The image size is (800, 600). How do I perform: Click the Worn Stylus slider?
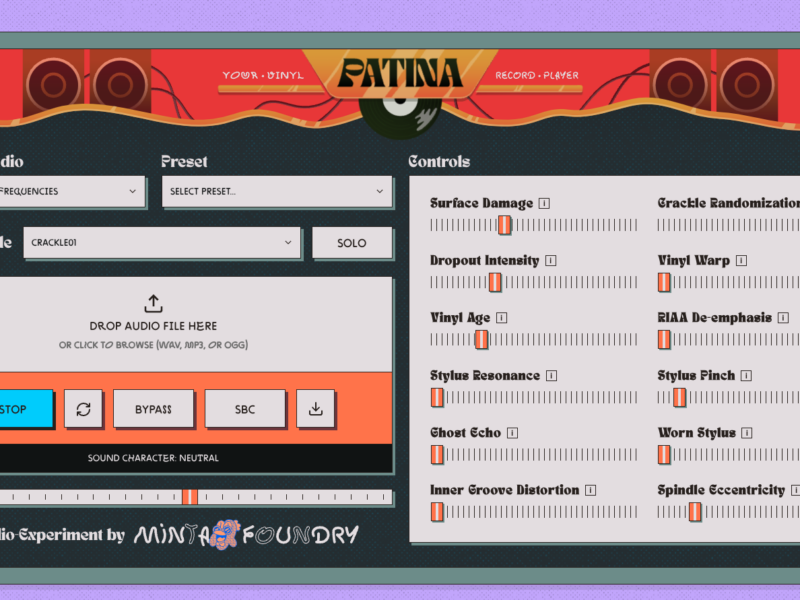coord(729,455)
